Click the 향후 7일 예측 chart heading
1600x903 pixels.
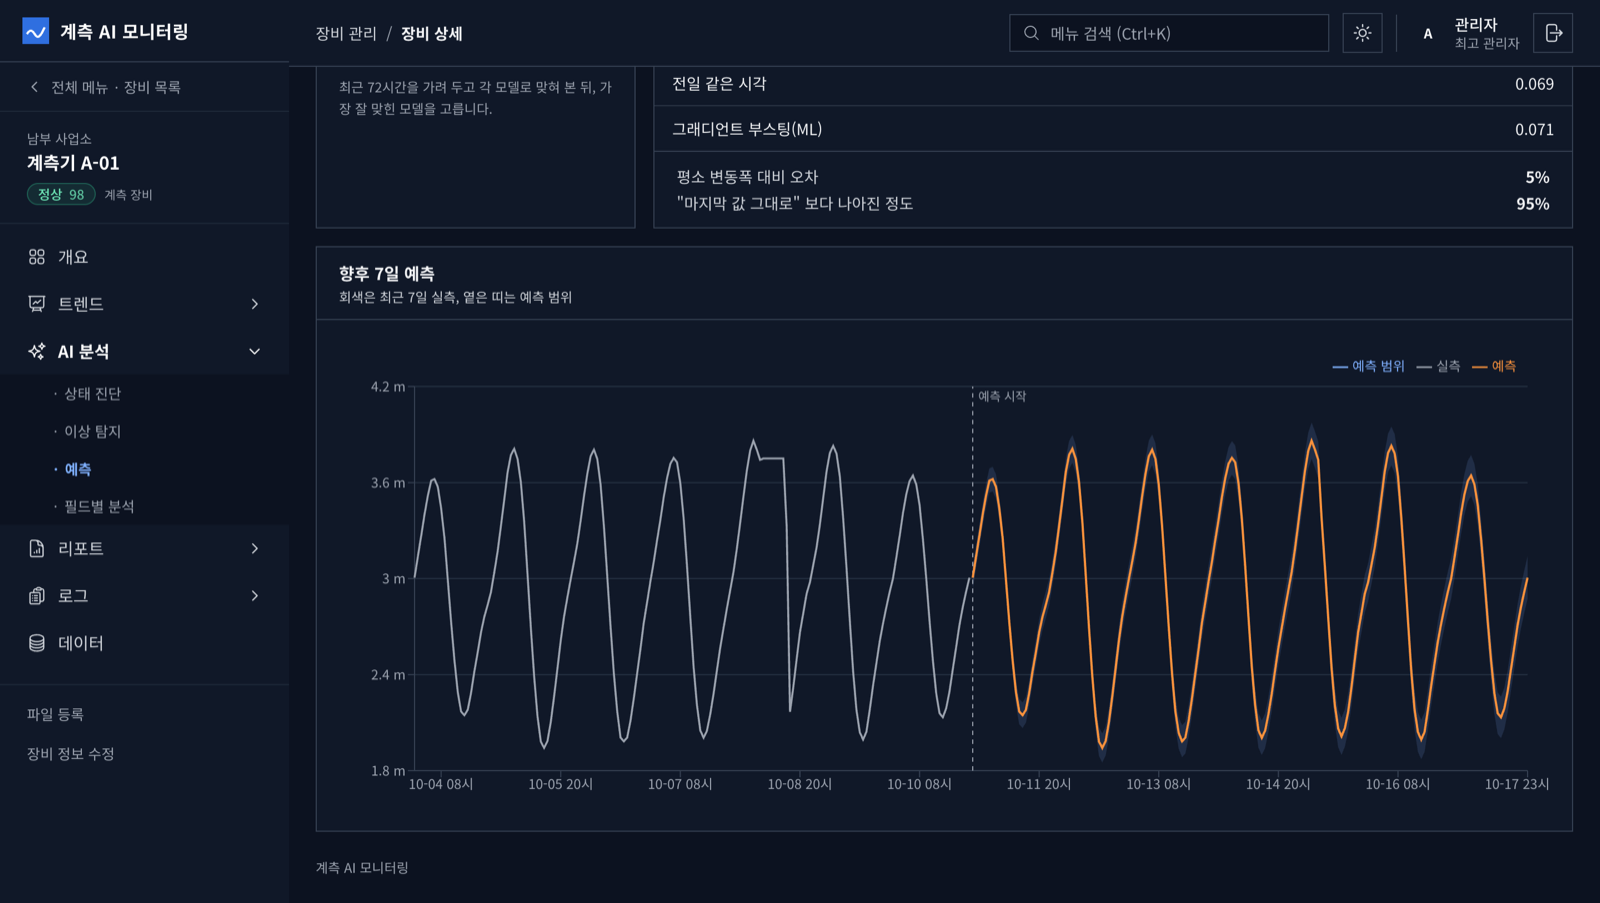click(386, 273)
